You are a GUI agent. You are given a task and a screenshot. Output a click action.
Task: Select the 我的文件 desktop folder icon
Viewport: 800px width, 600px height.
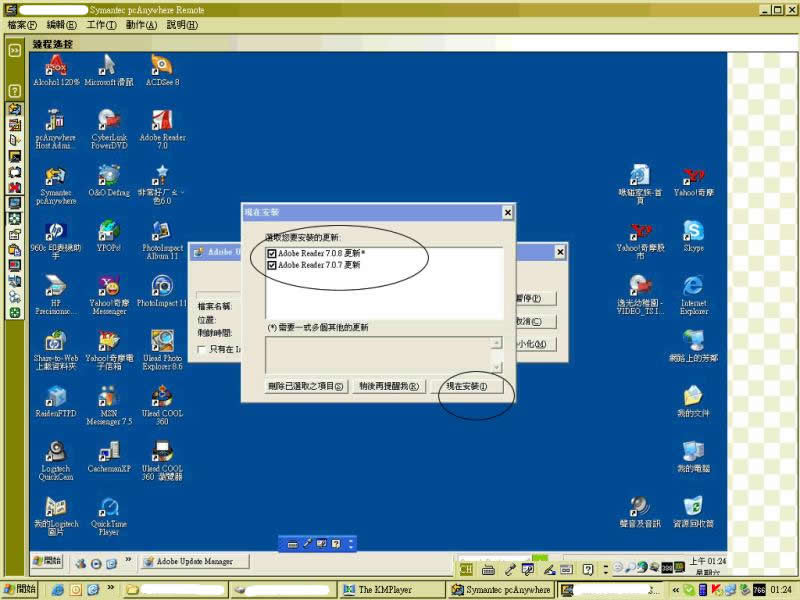click(693, 402)
